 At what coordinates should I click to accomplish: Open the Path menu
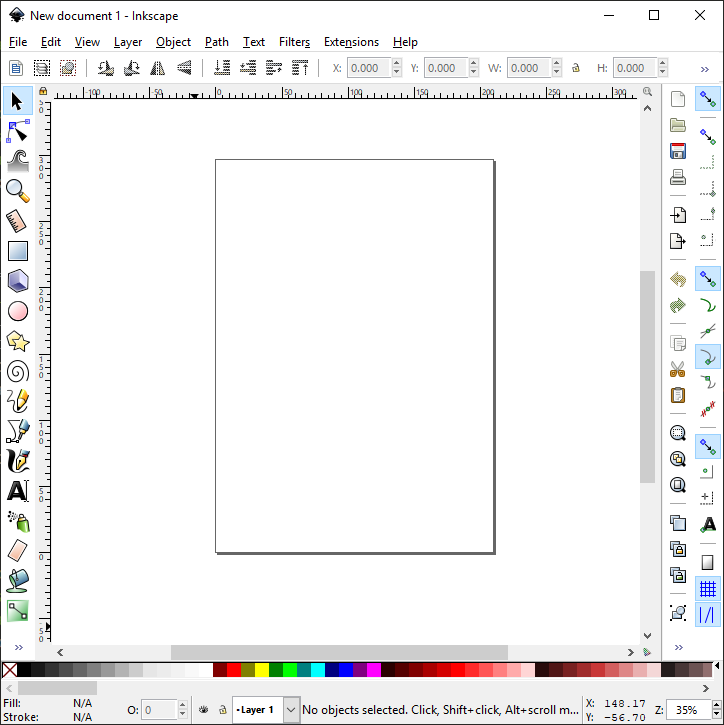pos(217,42)
